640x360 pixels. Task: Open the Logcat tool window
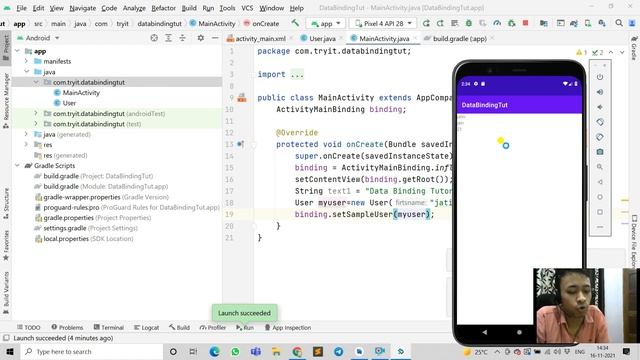(x=147, y=327)
